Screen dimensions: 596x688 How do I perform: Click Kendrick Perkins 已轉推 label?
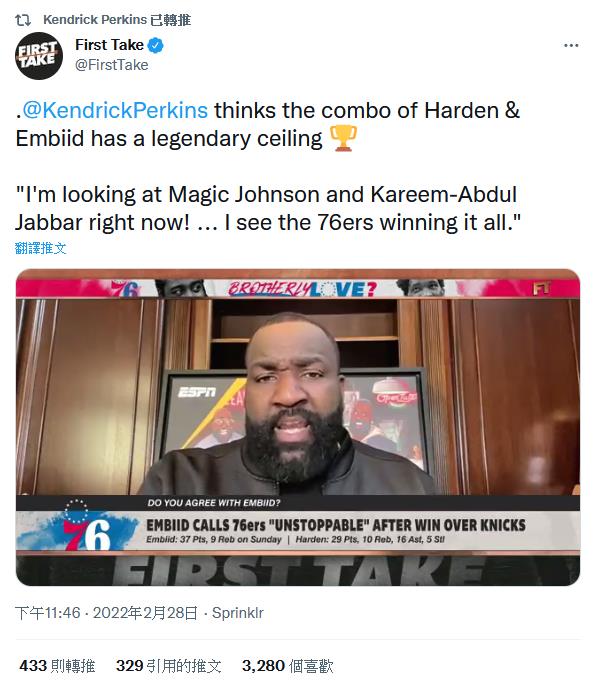(117, 20)
